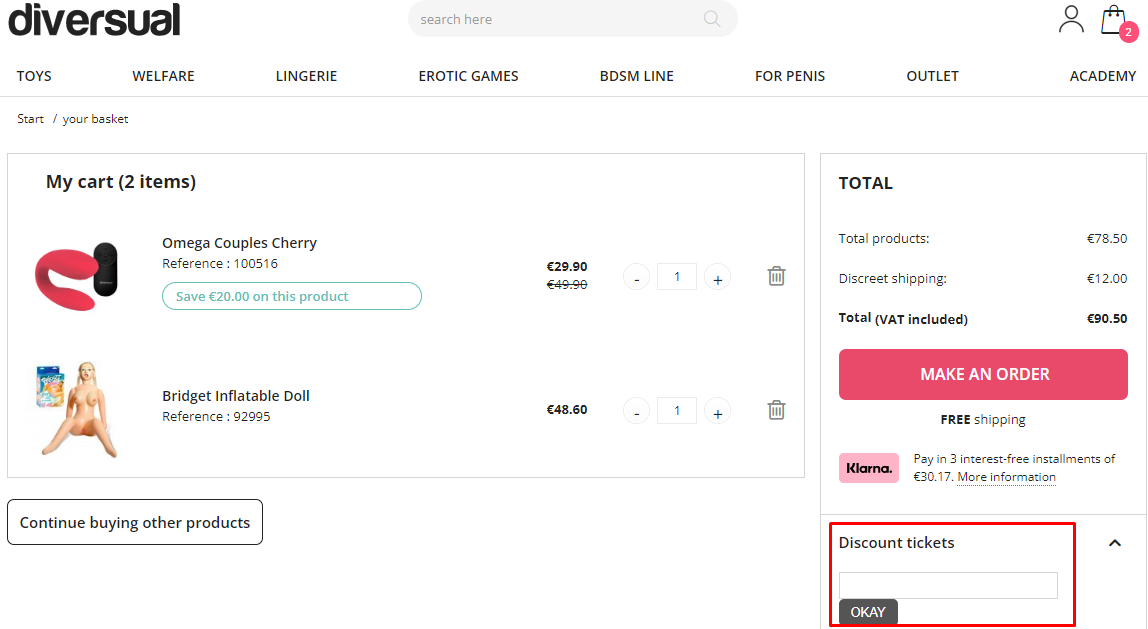The height and width of the screenshot is (629, 1148).
Task: Click the Reference : 92995 text
Action: [216, 416]
